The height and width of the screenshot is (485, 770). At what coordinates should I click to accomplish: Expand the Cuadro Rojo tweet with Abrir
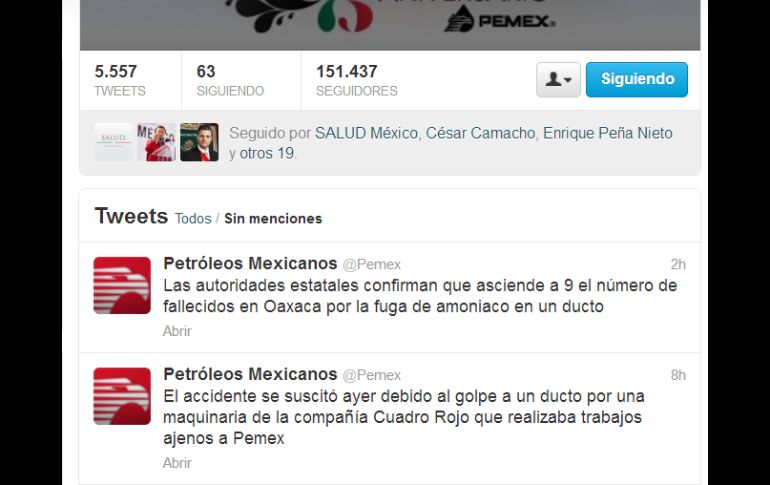click(177, 463)
